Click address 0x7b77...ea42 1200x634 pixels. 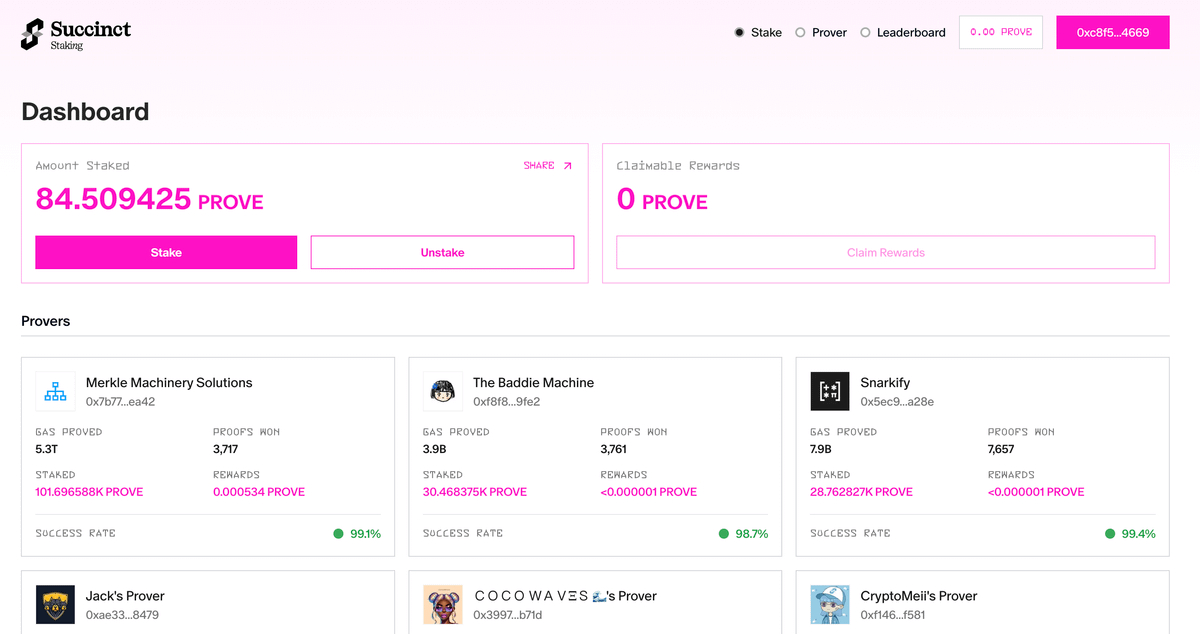pyautogui.click(x=120, y=402)
